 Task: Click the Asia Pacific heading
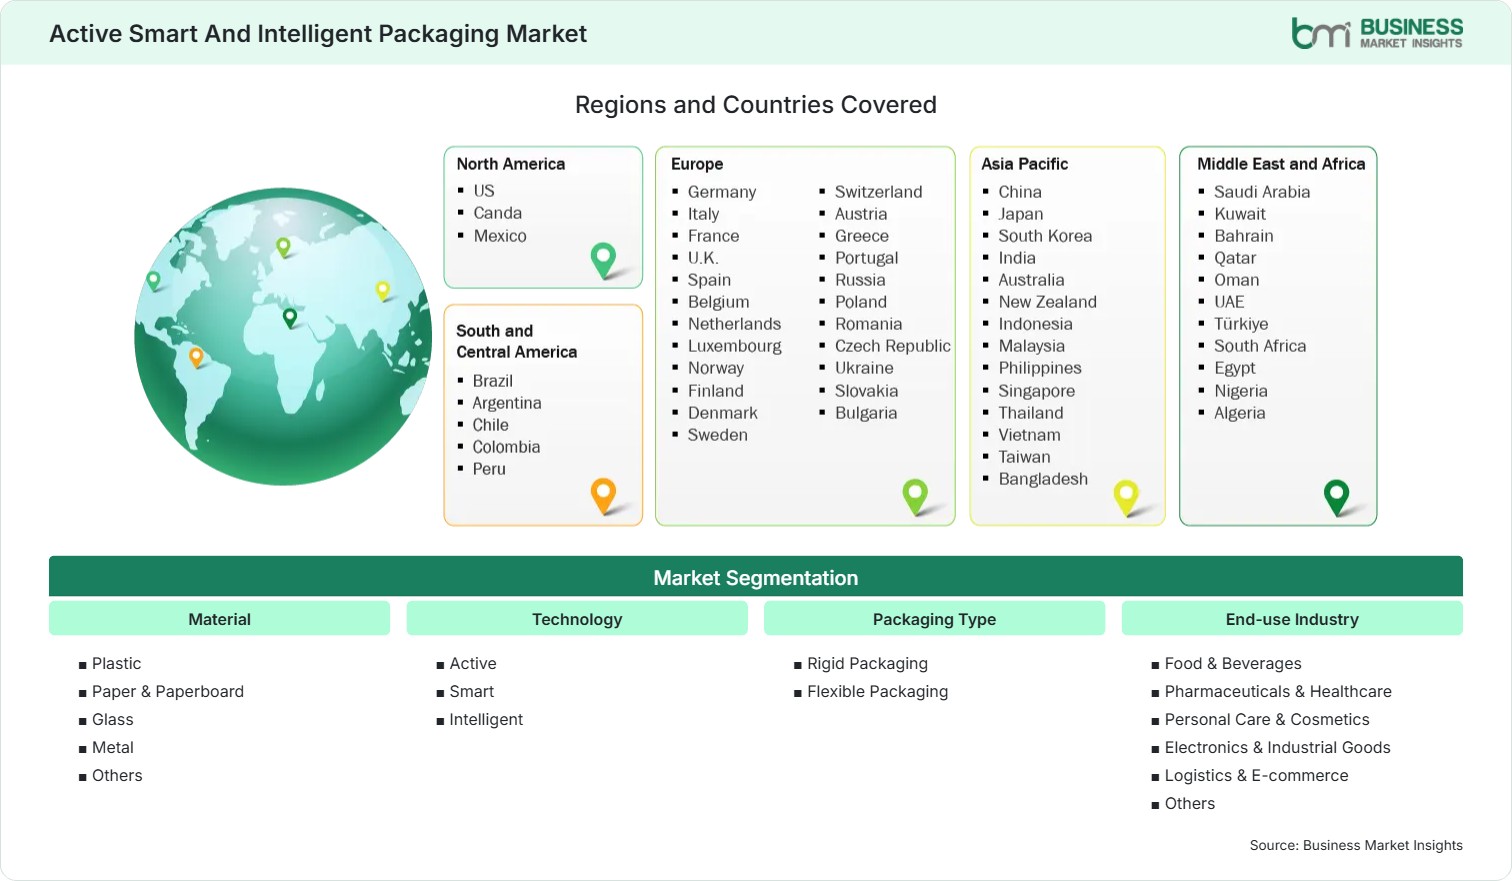1025,164
